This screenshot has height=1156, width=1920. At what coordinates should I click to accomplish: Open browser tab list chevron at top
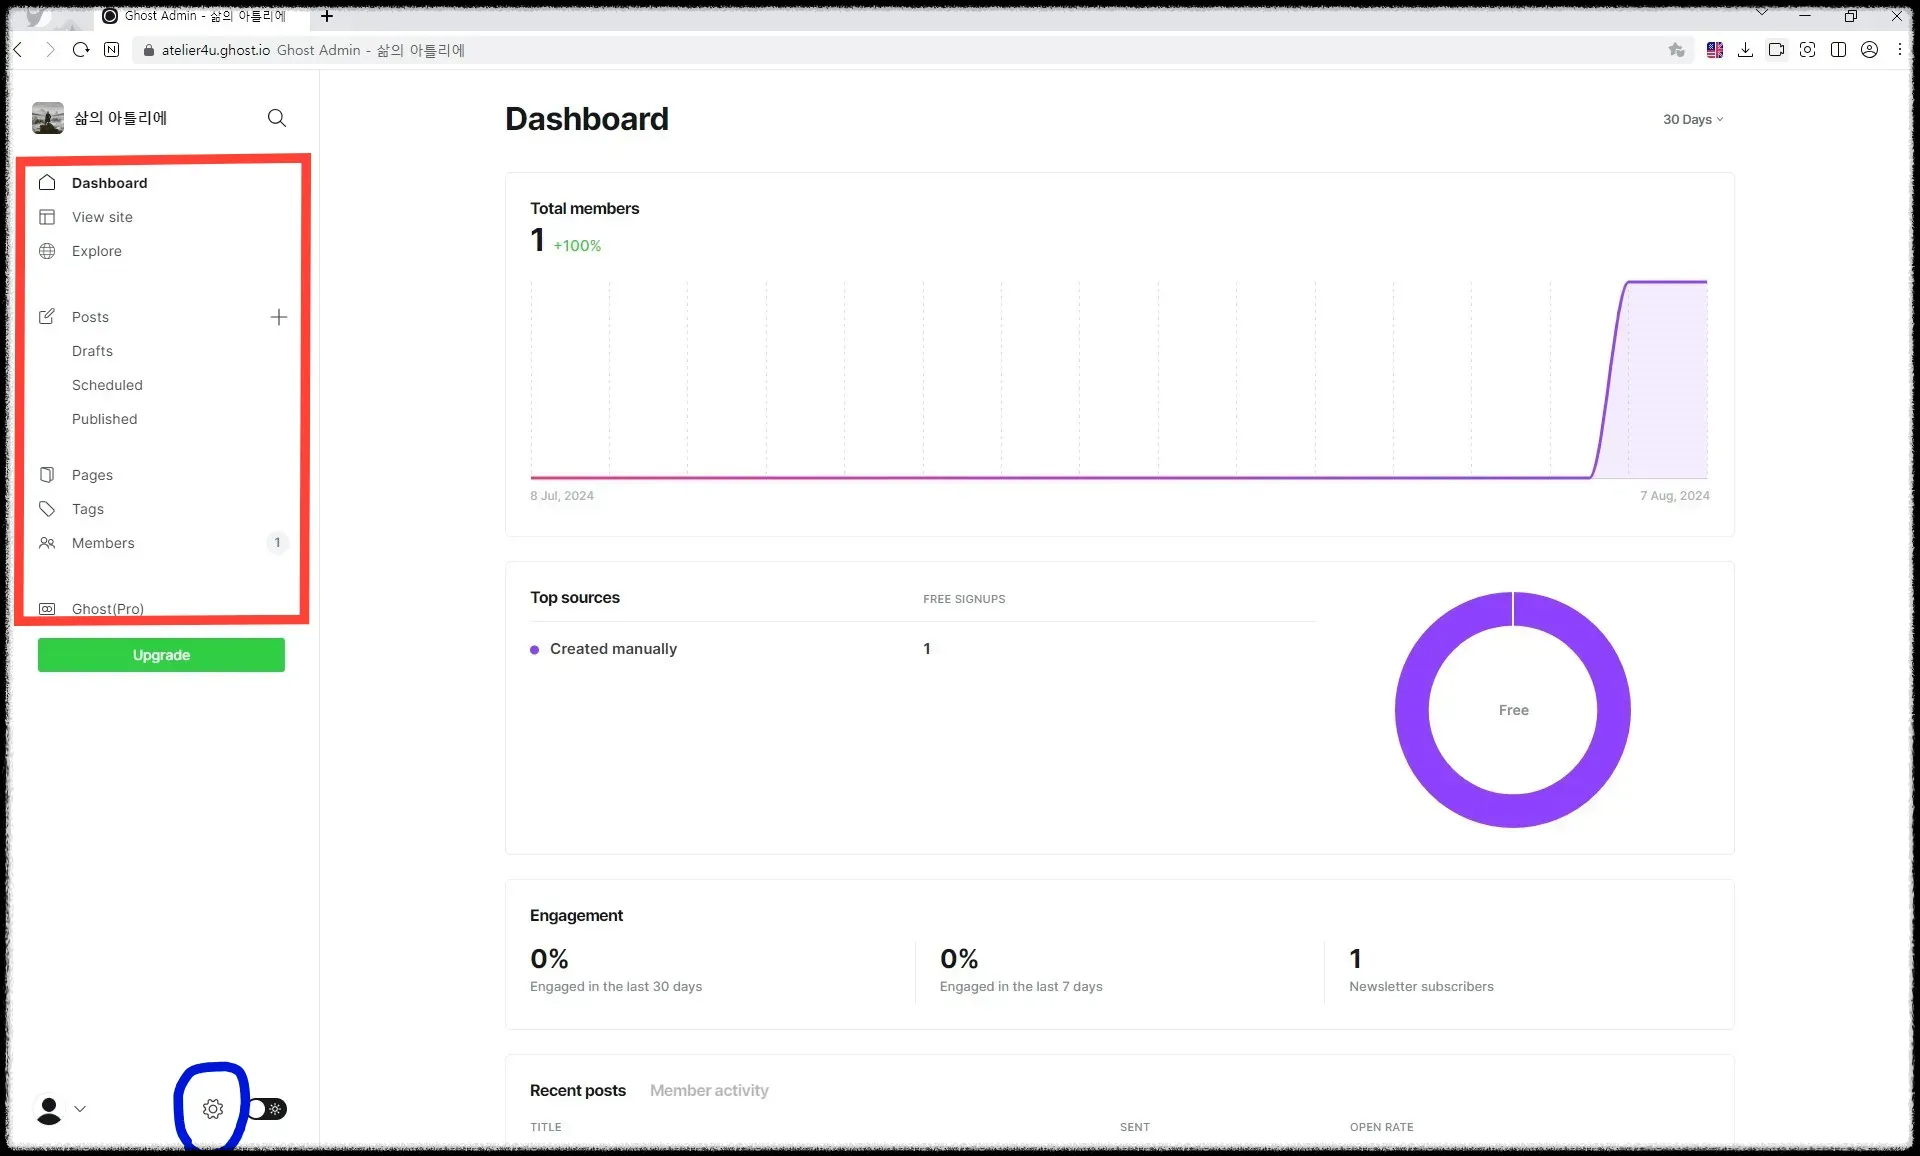(x=1762, y=13)
